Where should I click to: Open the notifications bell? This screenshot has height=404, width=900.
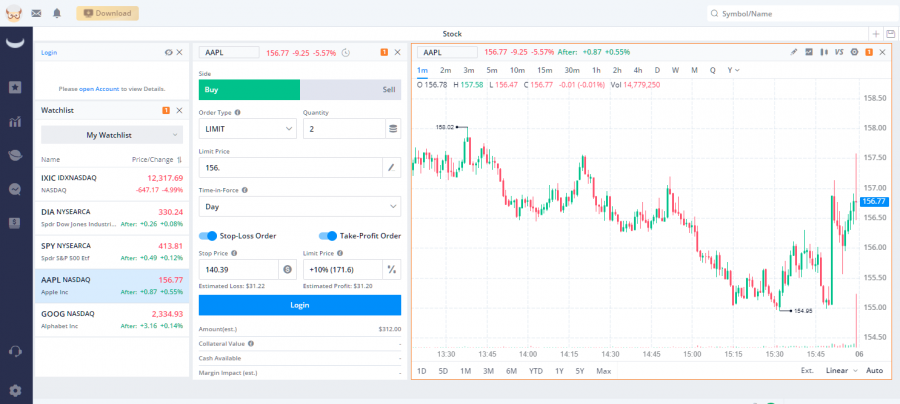(57, 14)
